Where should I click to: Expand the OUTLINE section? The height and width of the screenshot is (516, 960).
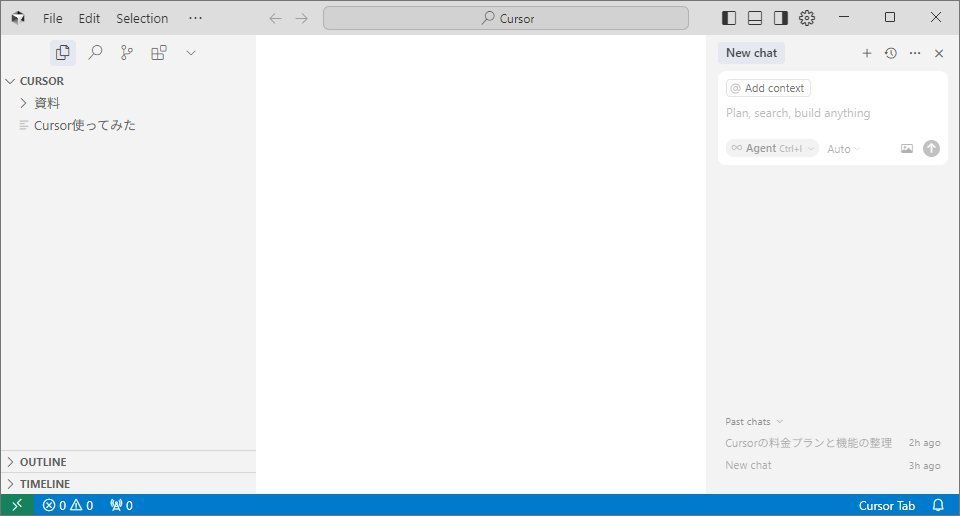tap(128, 462)
